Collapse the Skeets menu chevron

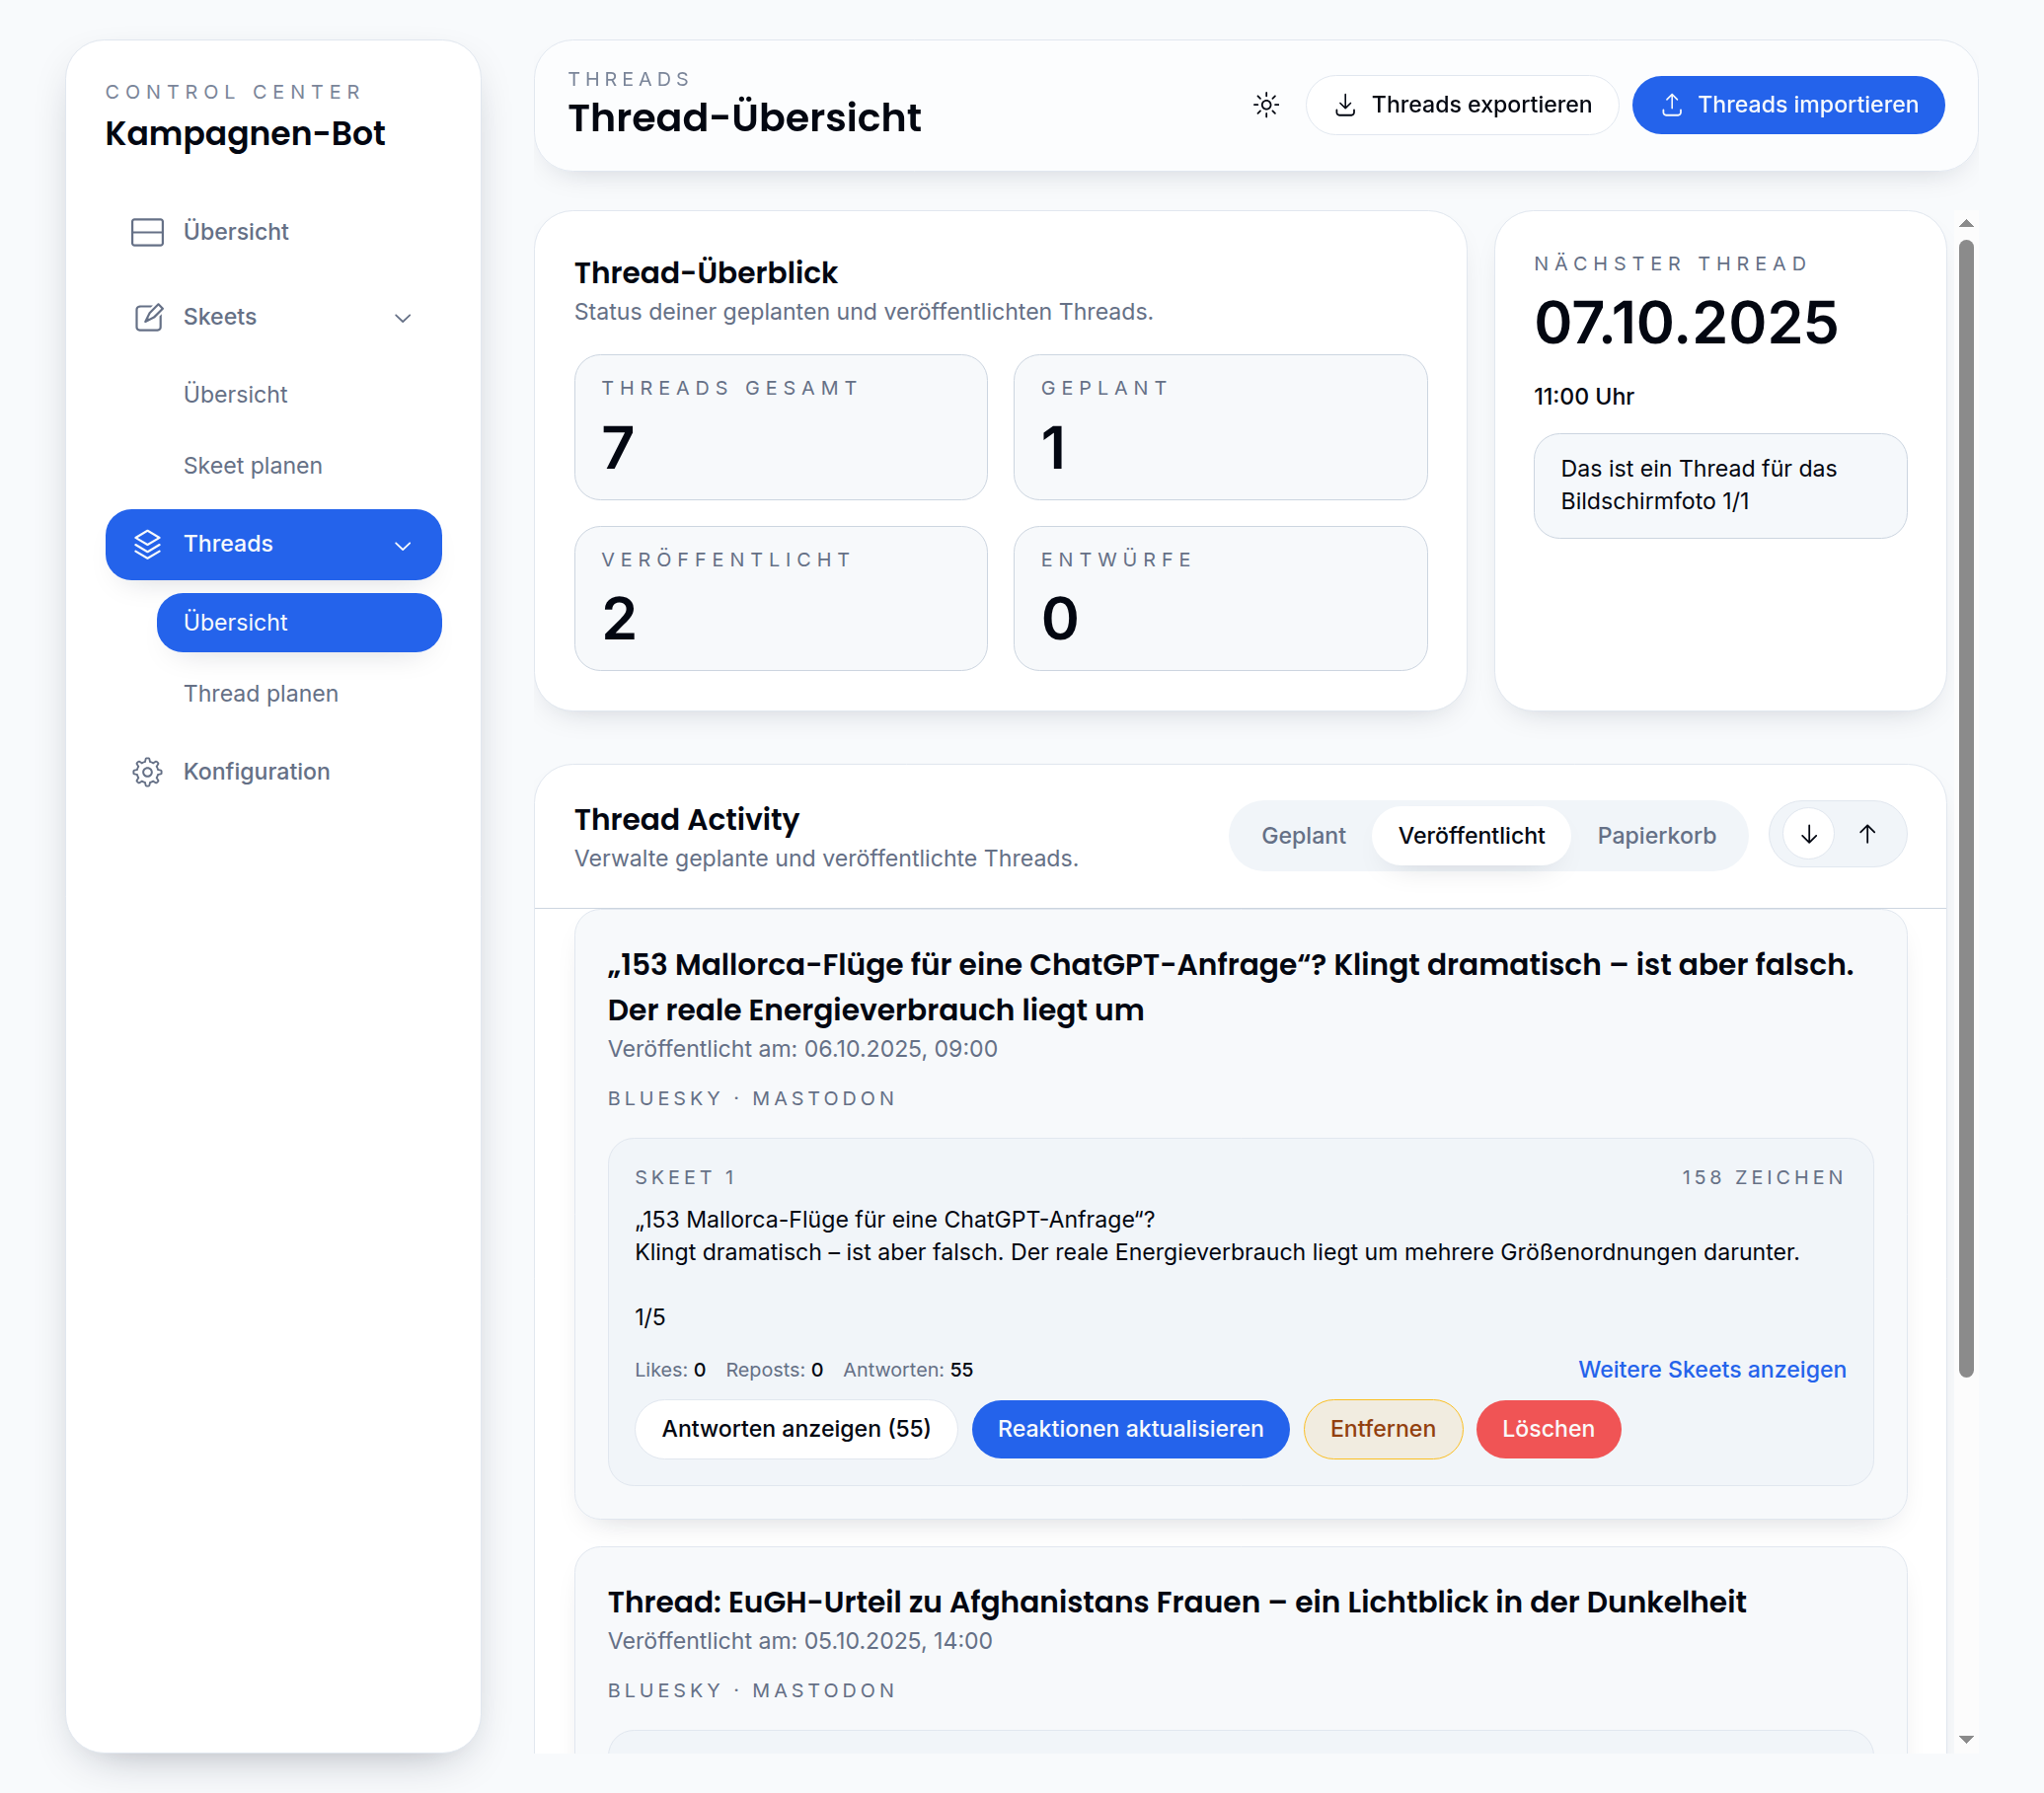(403, 318)
